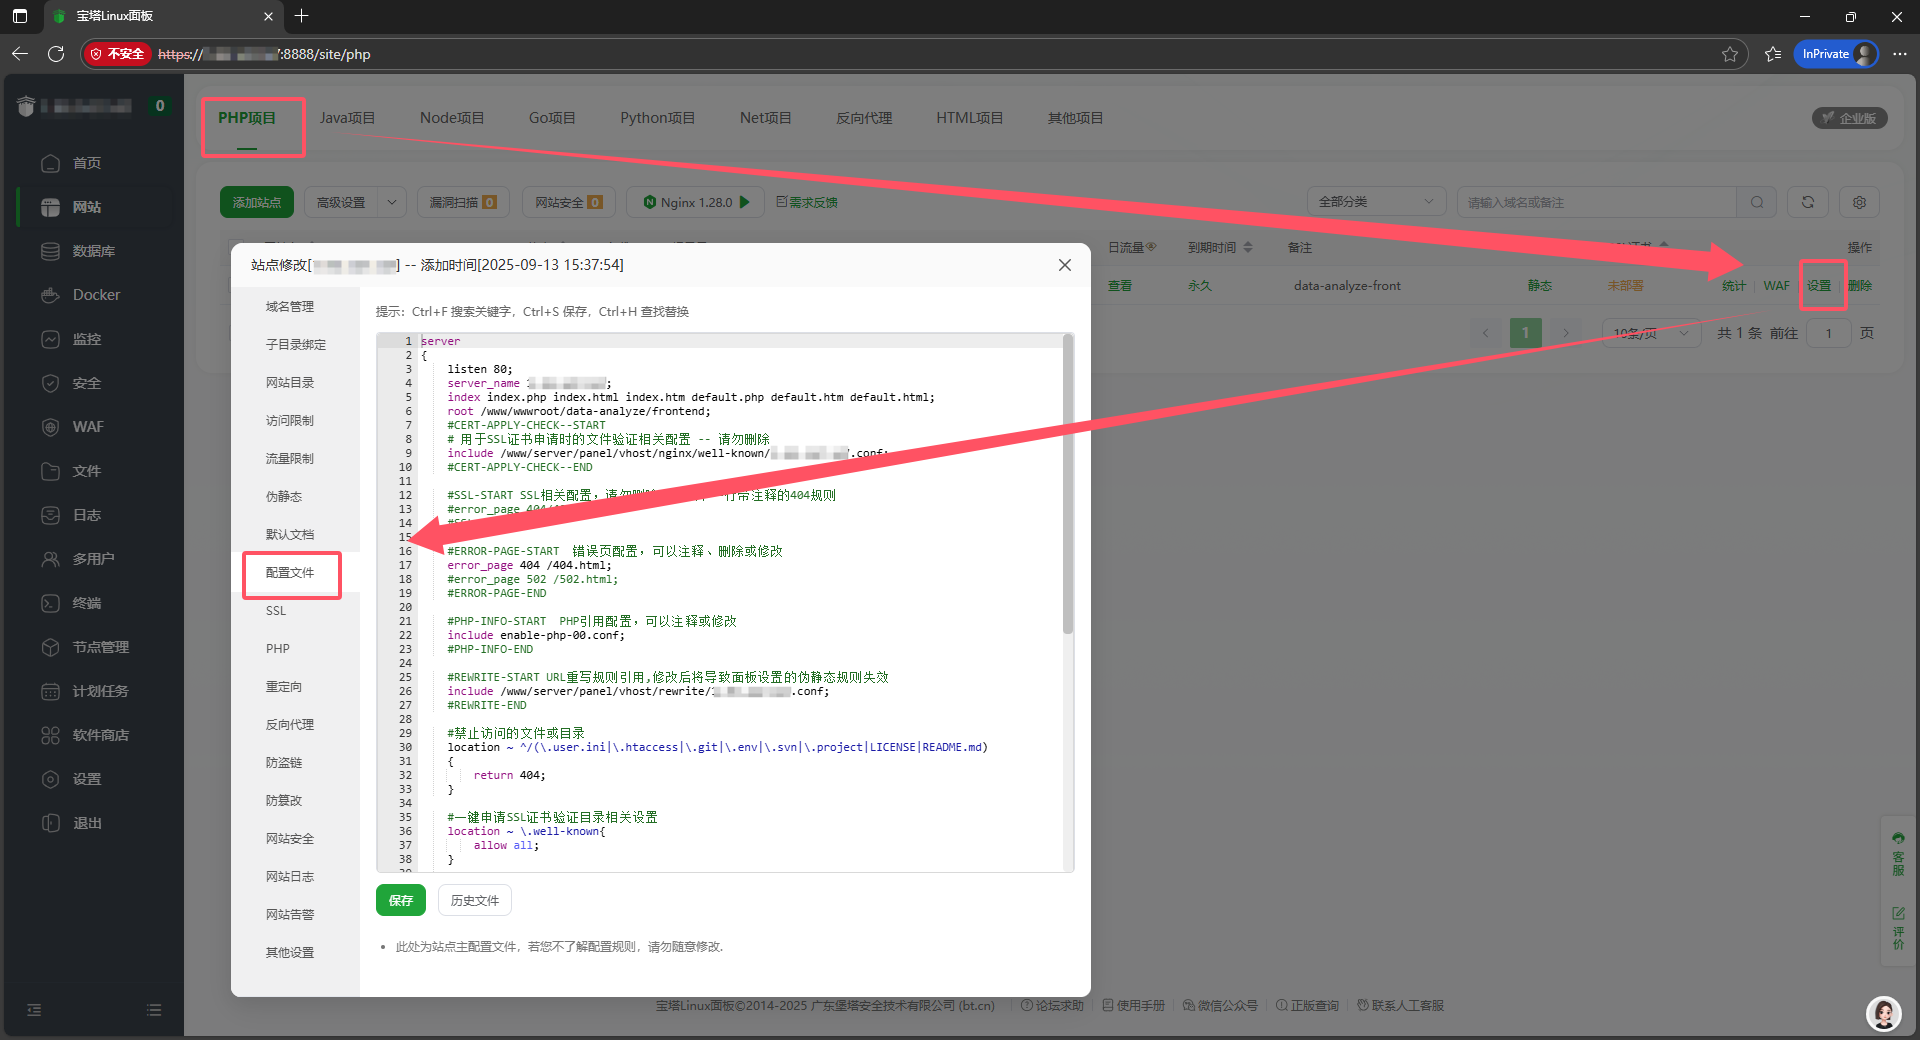Open the 监控 monitoring panel
The height and width of the screenshot is (1040, 1920).
coord(86,339)
